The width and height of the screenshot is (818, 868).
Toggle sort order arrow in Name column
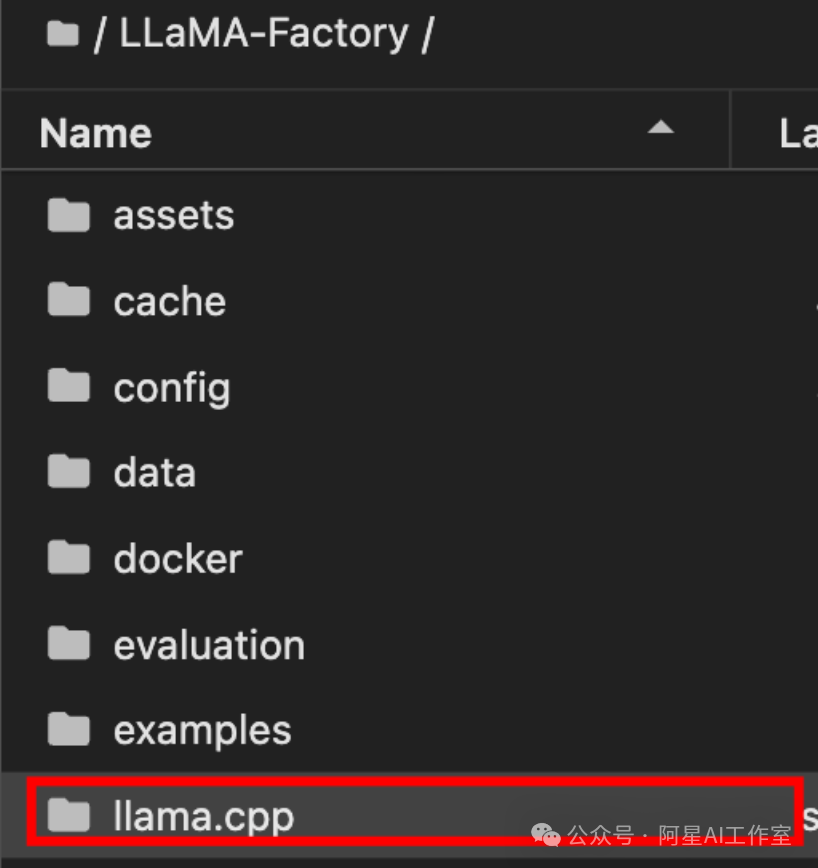tap(661, 128)
